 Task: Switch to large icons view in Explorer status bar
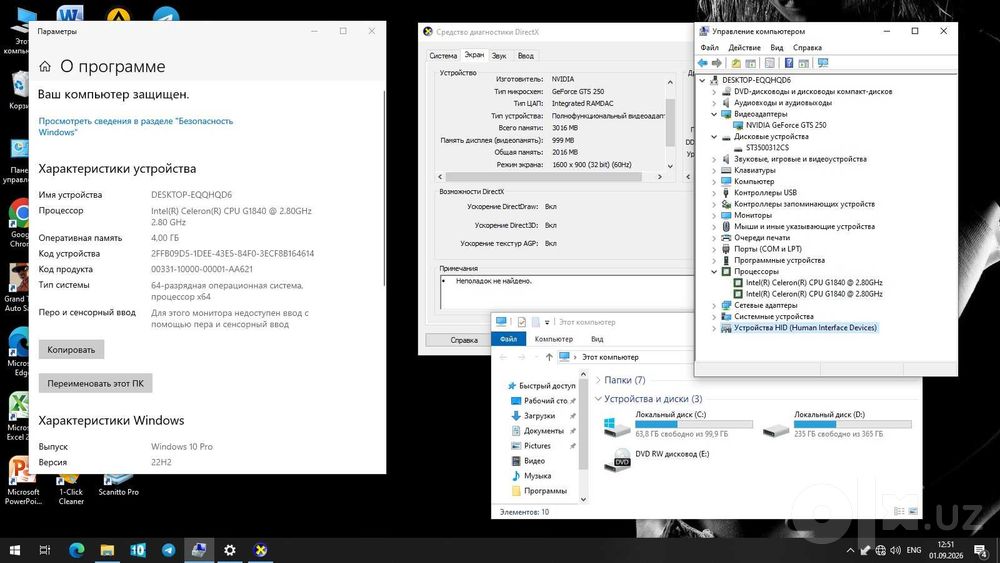pyautogui.click(x=913, y=511)
